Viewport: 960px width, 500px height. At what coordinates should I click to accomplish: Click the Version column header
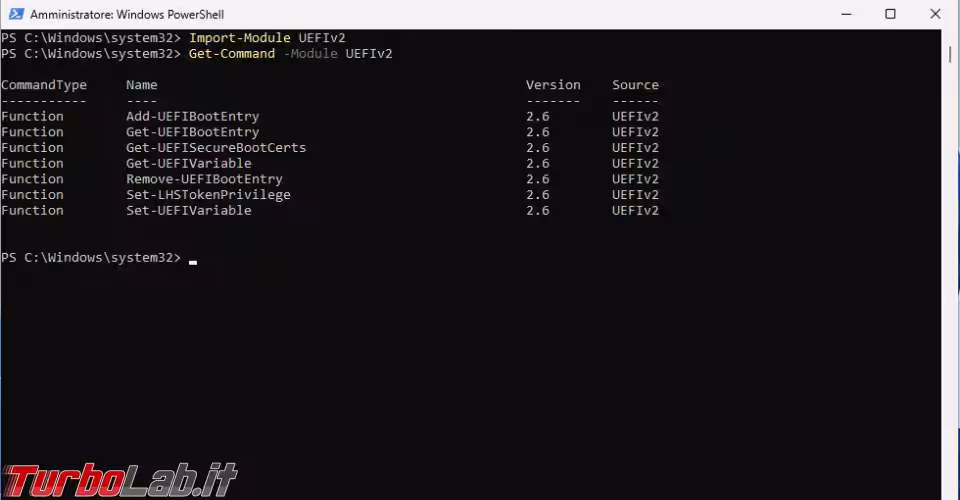[553, 85]
